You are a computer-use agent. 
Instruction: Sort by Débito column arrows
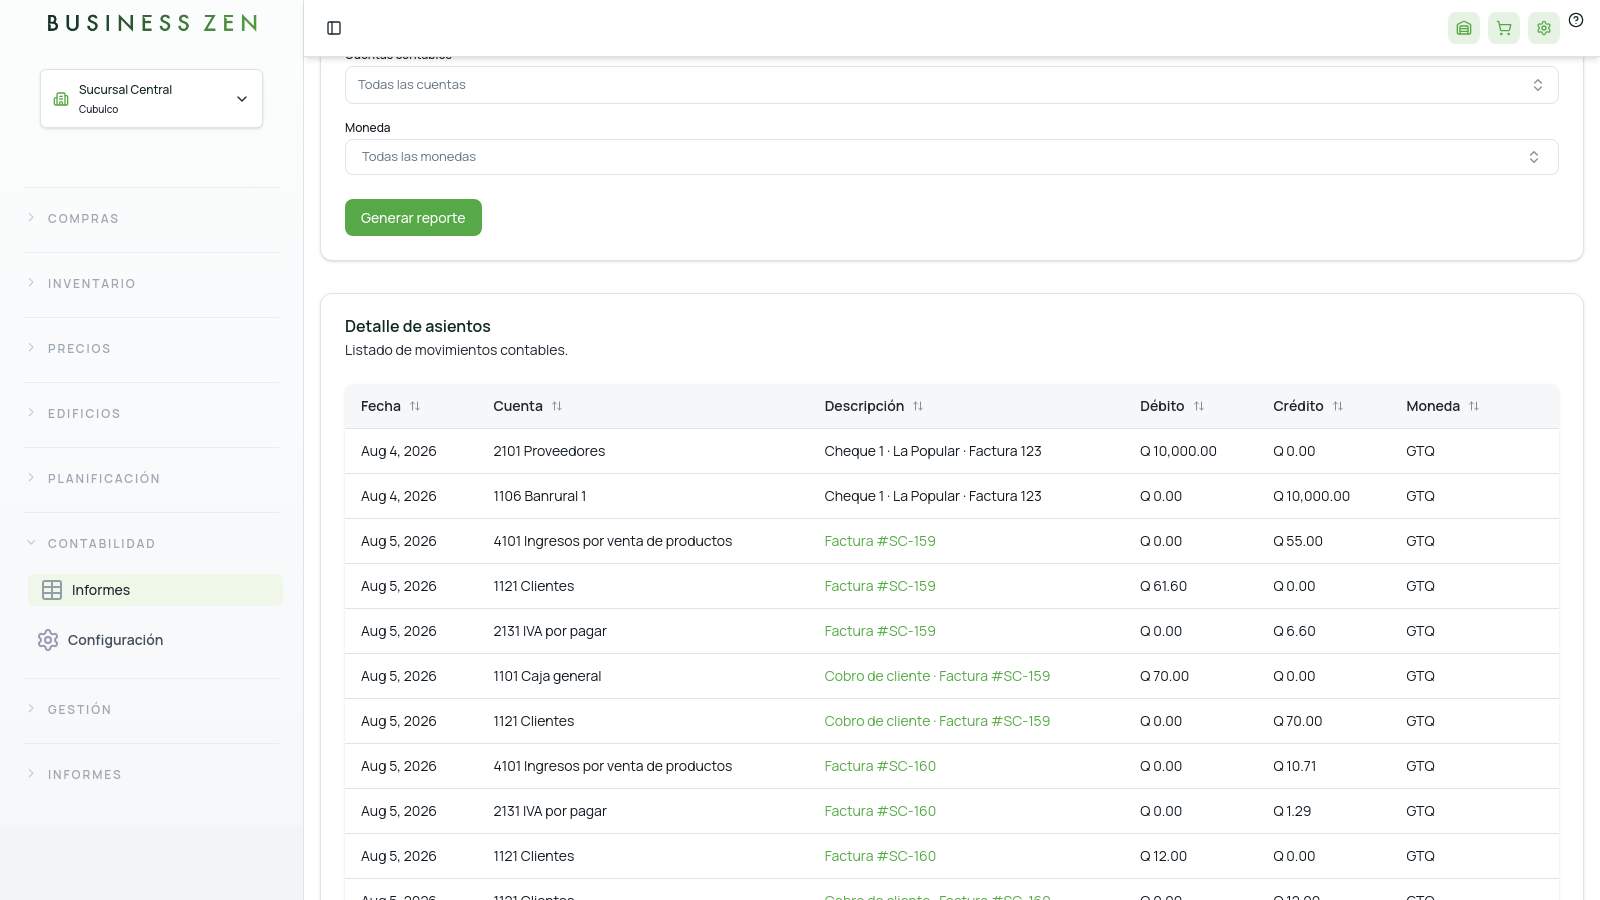click(1199, 406)
